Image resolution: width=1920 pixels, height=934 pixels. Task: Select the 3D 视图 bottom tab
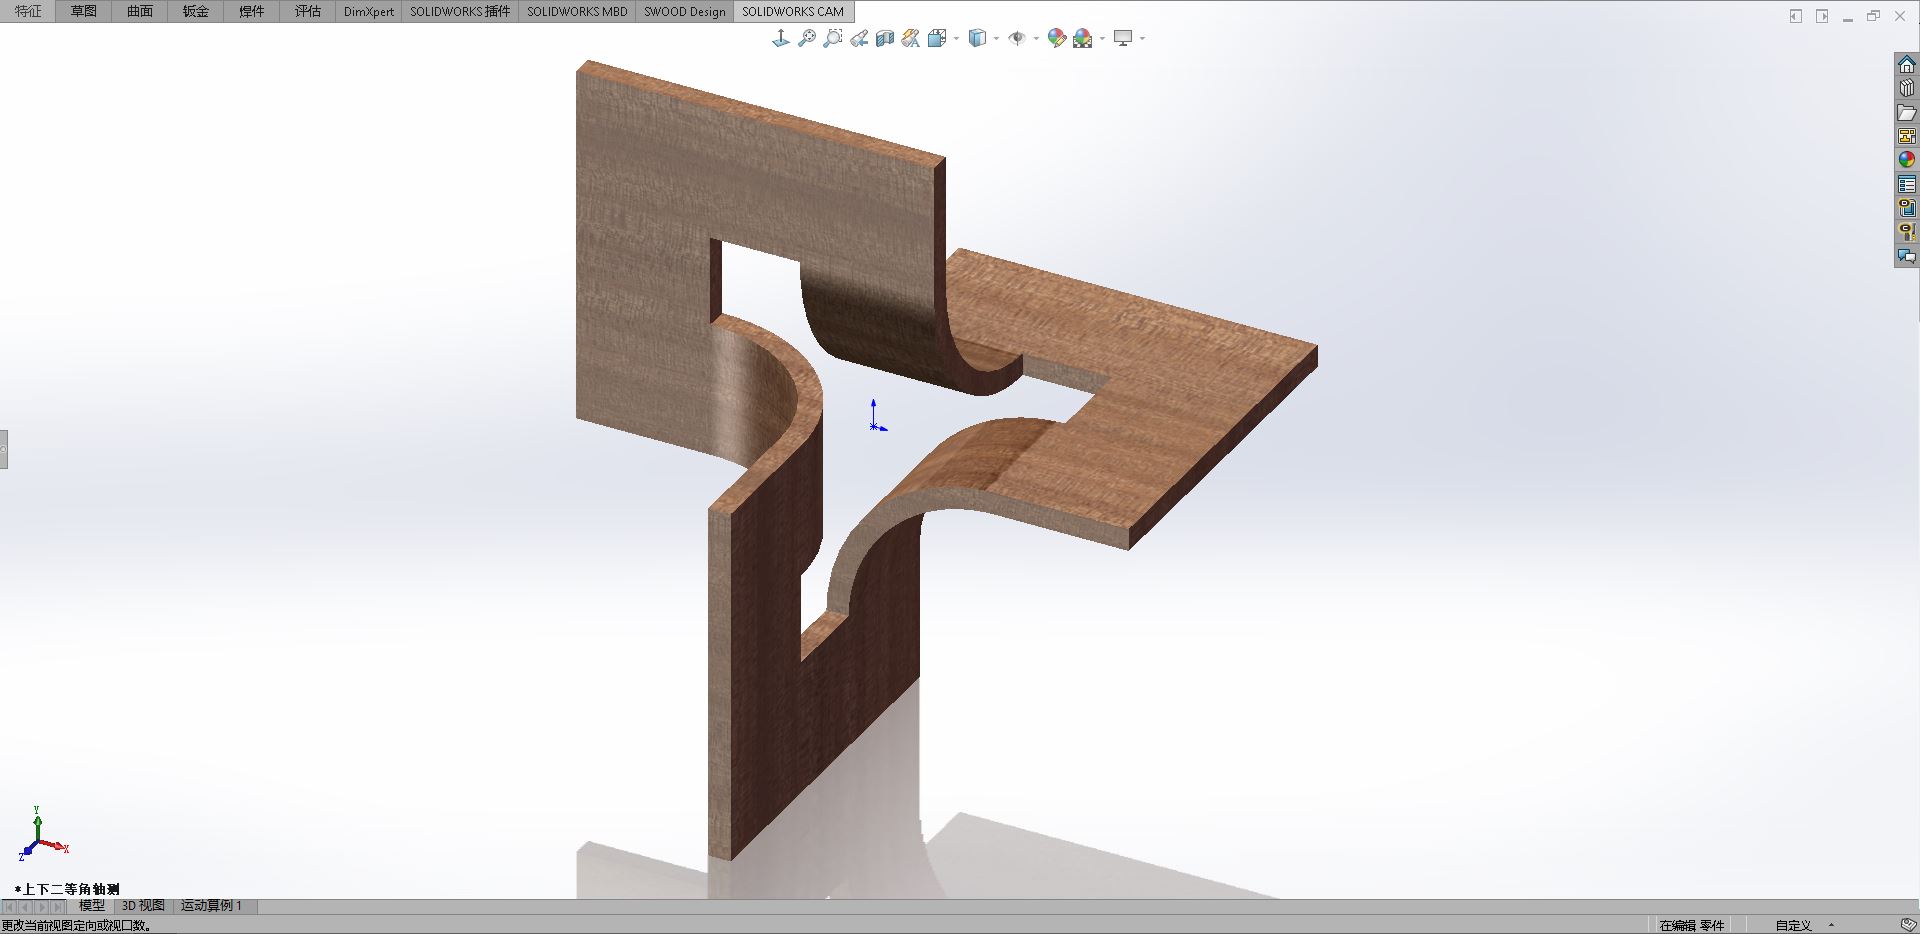pyautogui.click(x=143, y=906)
